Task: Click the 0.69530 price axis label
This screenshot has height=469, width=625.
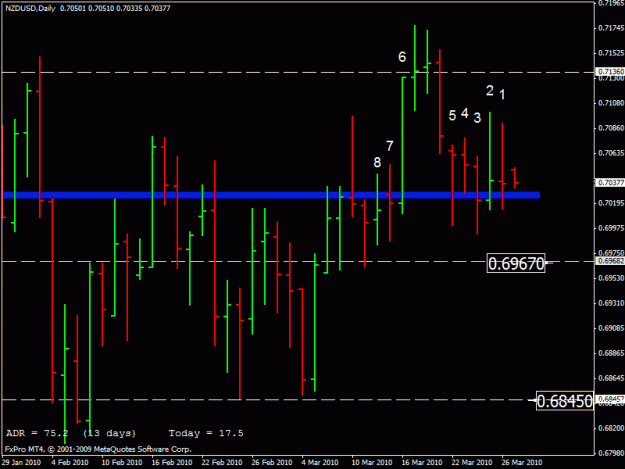Action: click(611, 278)
